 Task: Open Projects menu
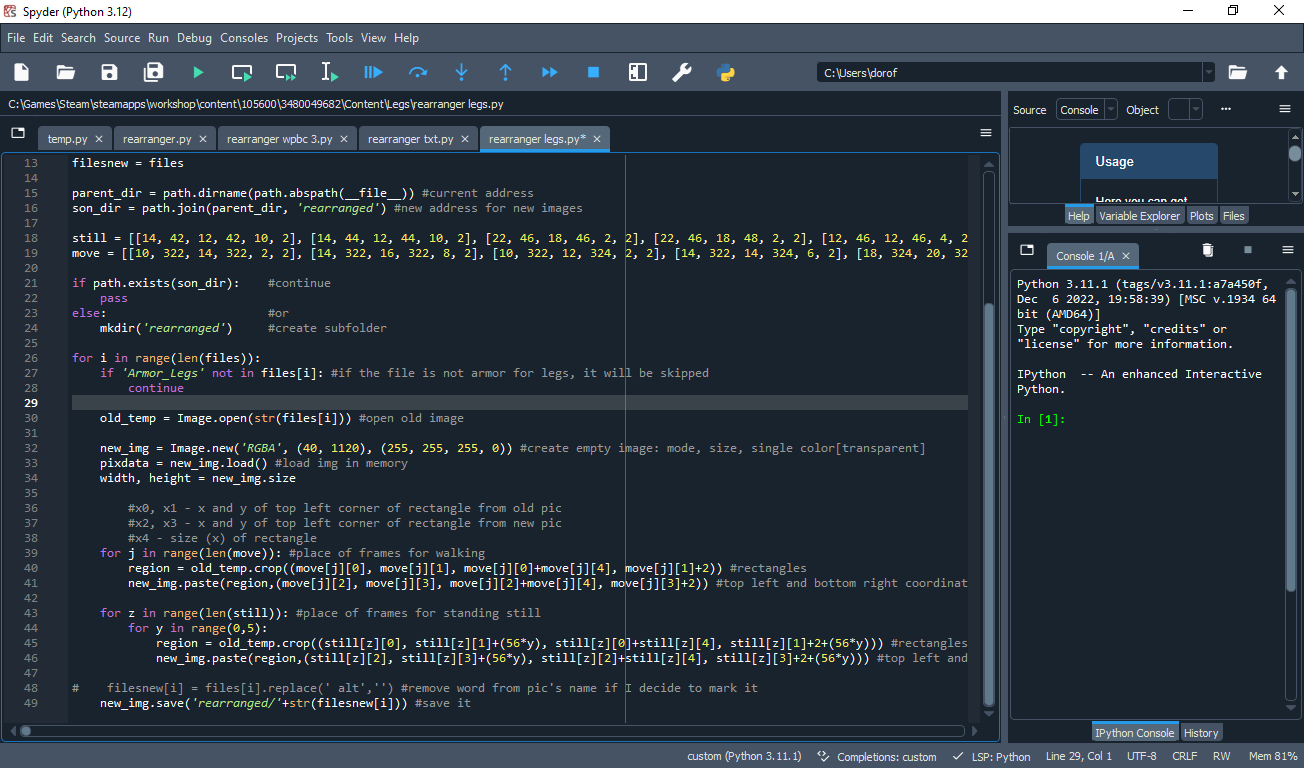(297, 38)
